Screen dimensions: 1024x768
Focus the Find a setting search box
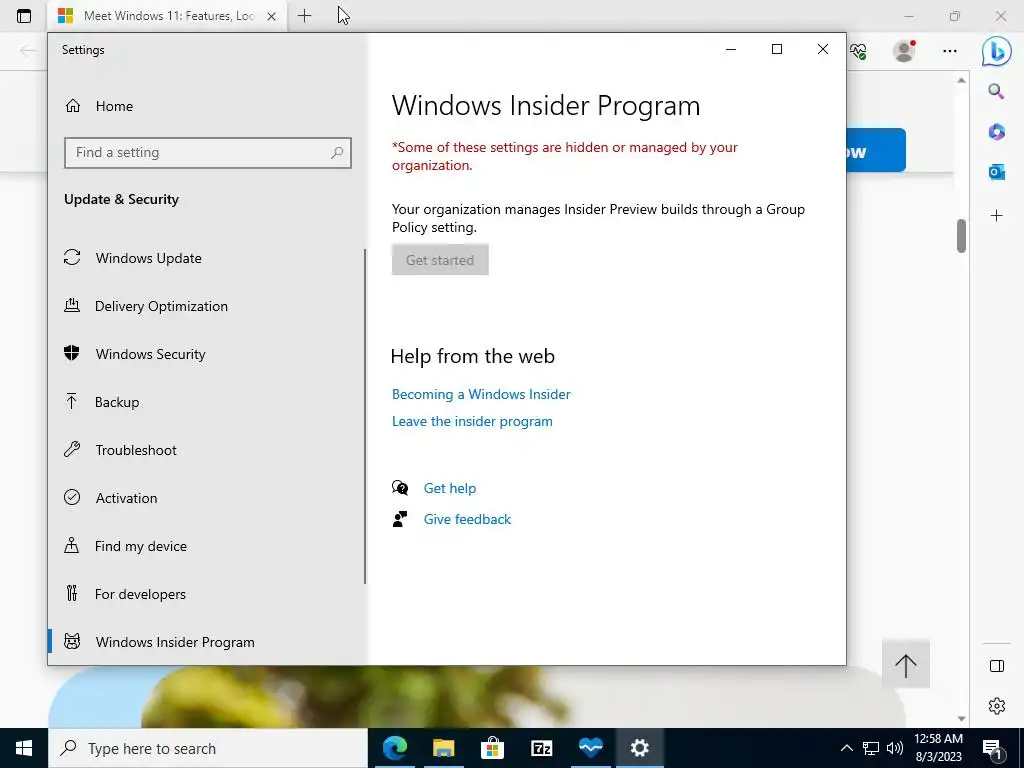point(208,153)
